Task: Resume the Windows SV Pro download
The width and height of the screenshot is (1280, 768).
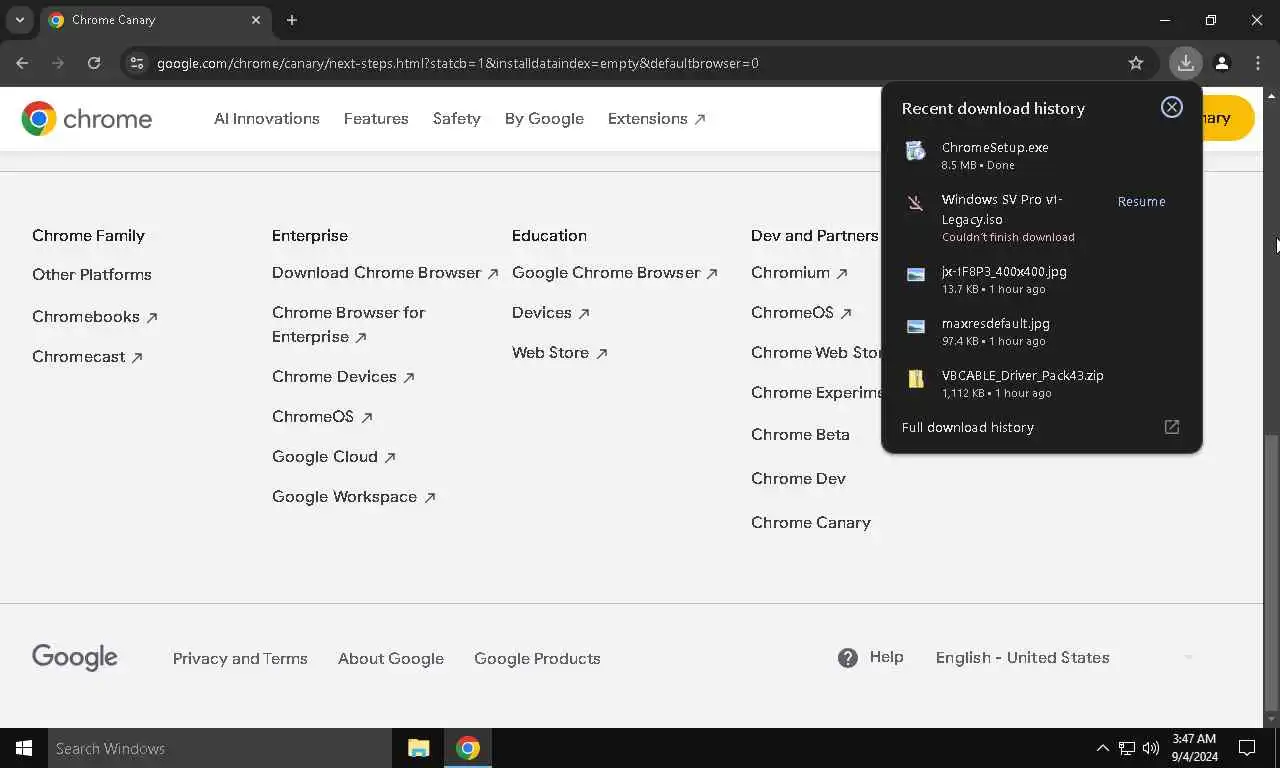Action: (x=1141, y=201)
